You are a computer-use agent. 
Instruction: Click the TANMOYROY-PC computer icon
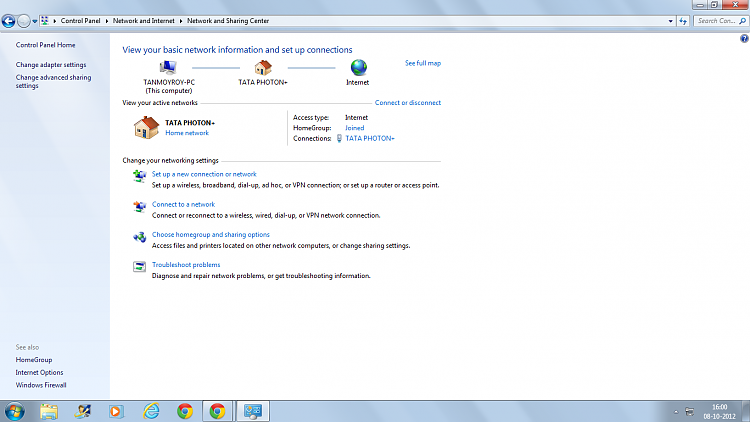(x=168, y=67)
